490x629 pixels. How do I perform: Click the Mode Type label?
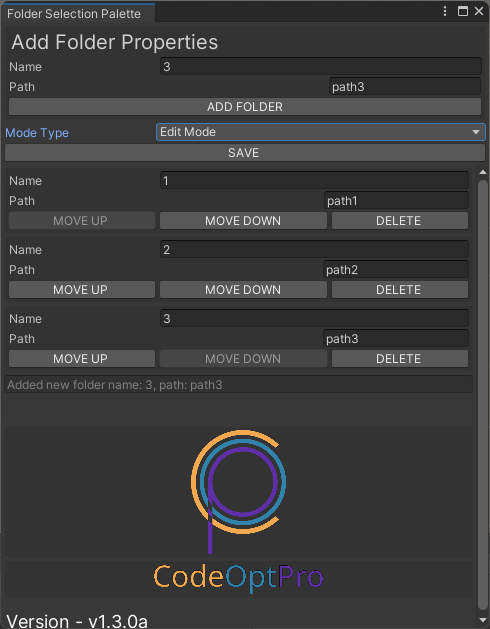(37, 133)
